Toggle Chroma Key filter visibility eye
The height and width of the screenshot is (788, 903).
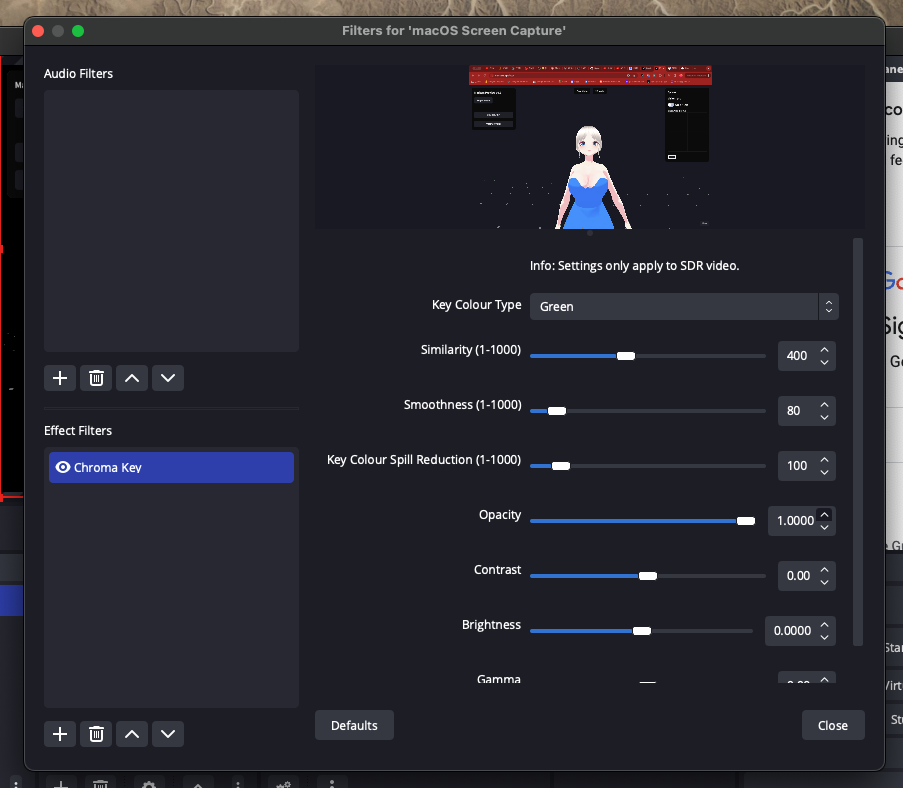point(63,467)
